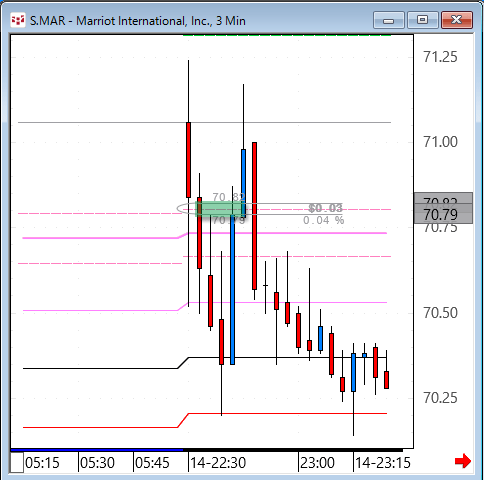This screenshot has width=484, height=480.
Task: Click the 0.04 % measurement value
Action: coord(324,220)
